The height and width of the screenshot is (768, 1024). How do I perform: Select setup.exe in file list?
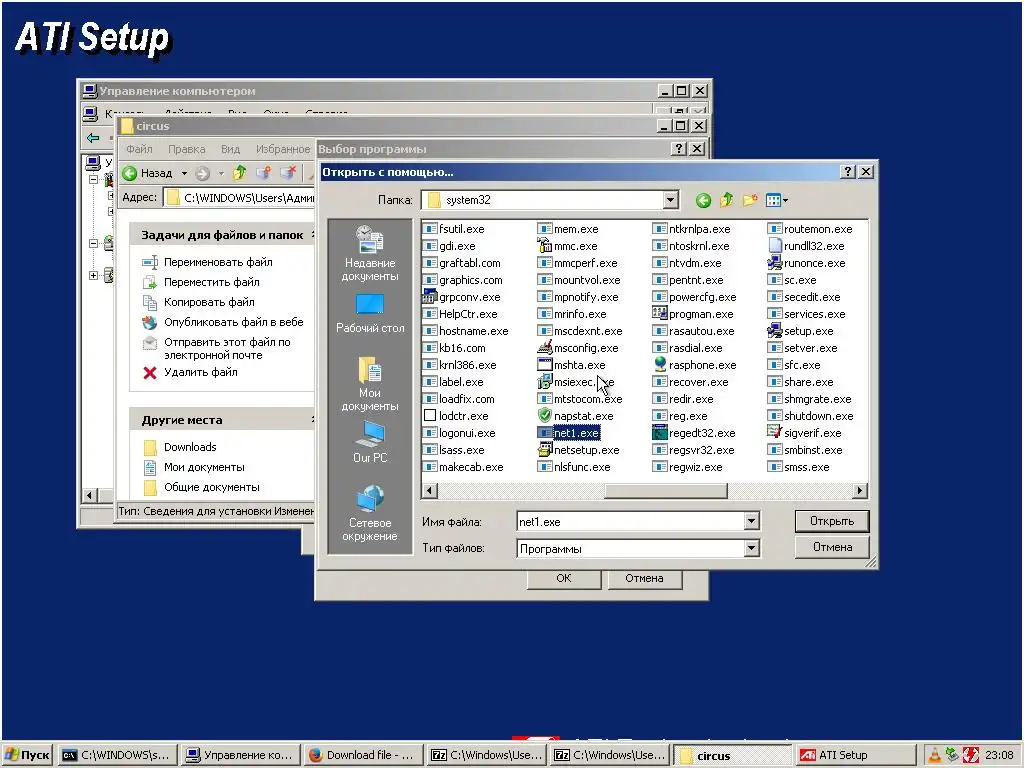(x=801, y=331)
